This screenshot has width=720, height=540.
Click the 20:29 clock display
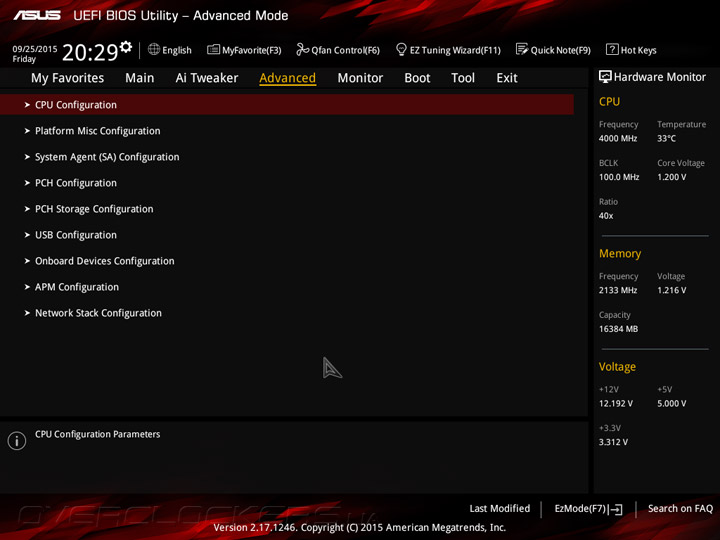[x=90, y=53]
